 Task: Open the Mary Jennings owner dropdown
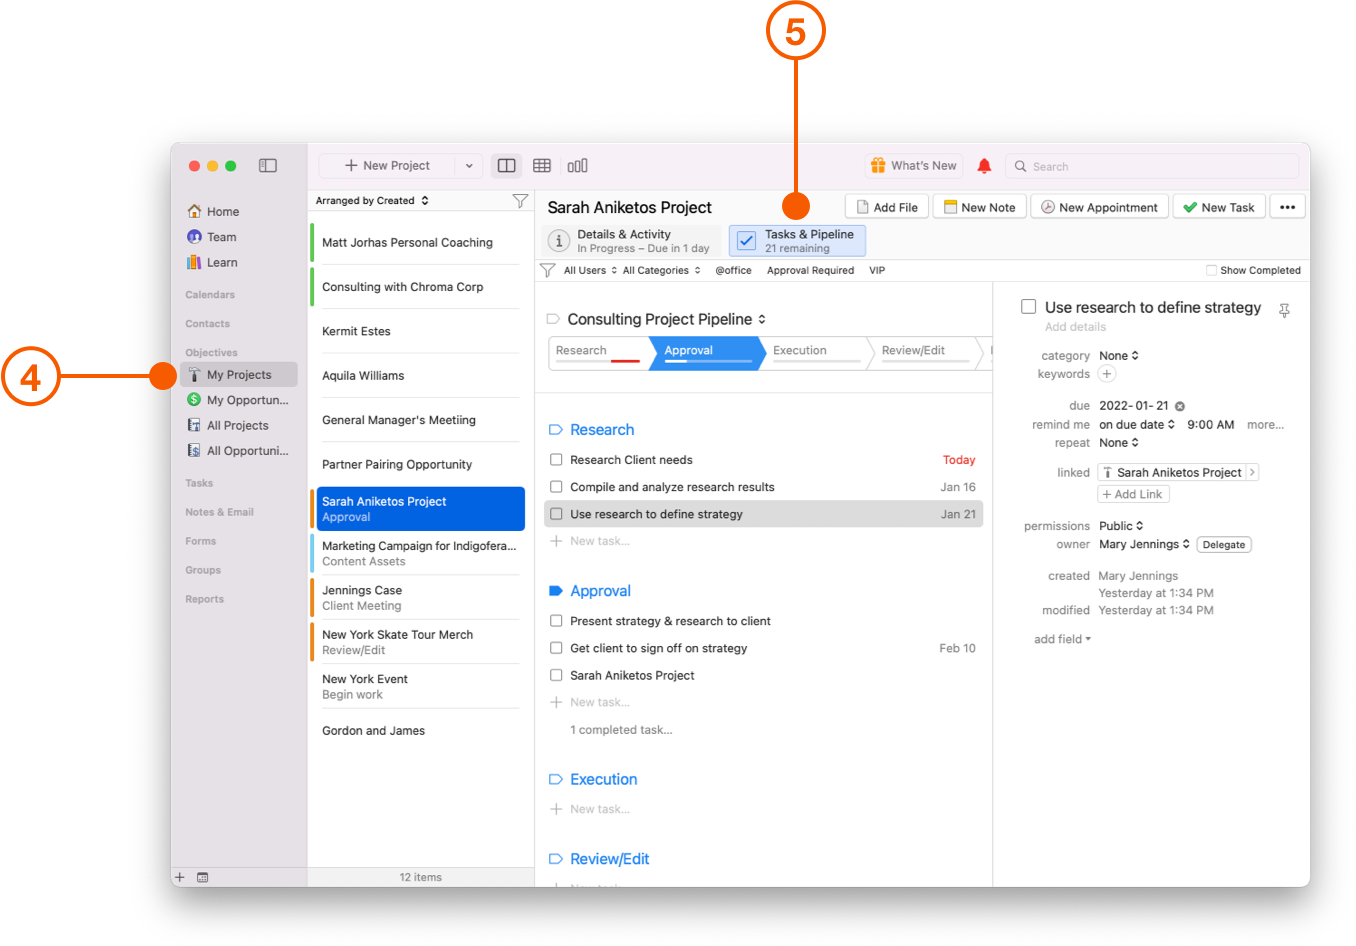click(x=1144, y=544)
